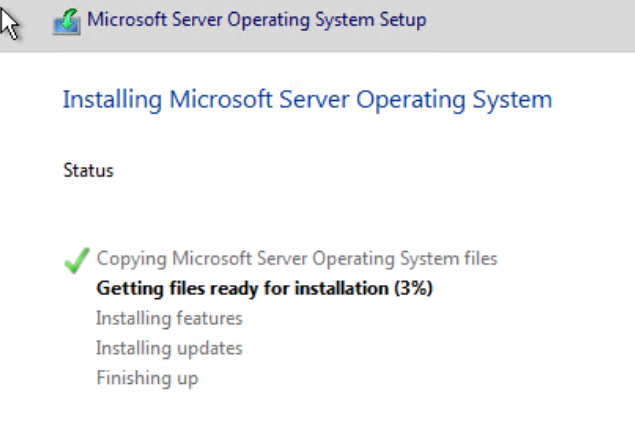Click the window title Microsoft Server Operating System Setup

(257, 20)
